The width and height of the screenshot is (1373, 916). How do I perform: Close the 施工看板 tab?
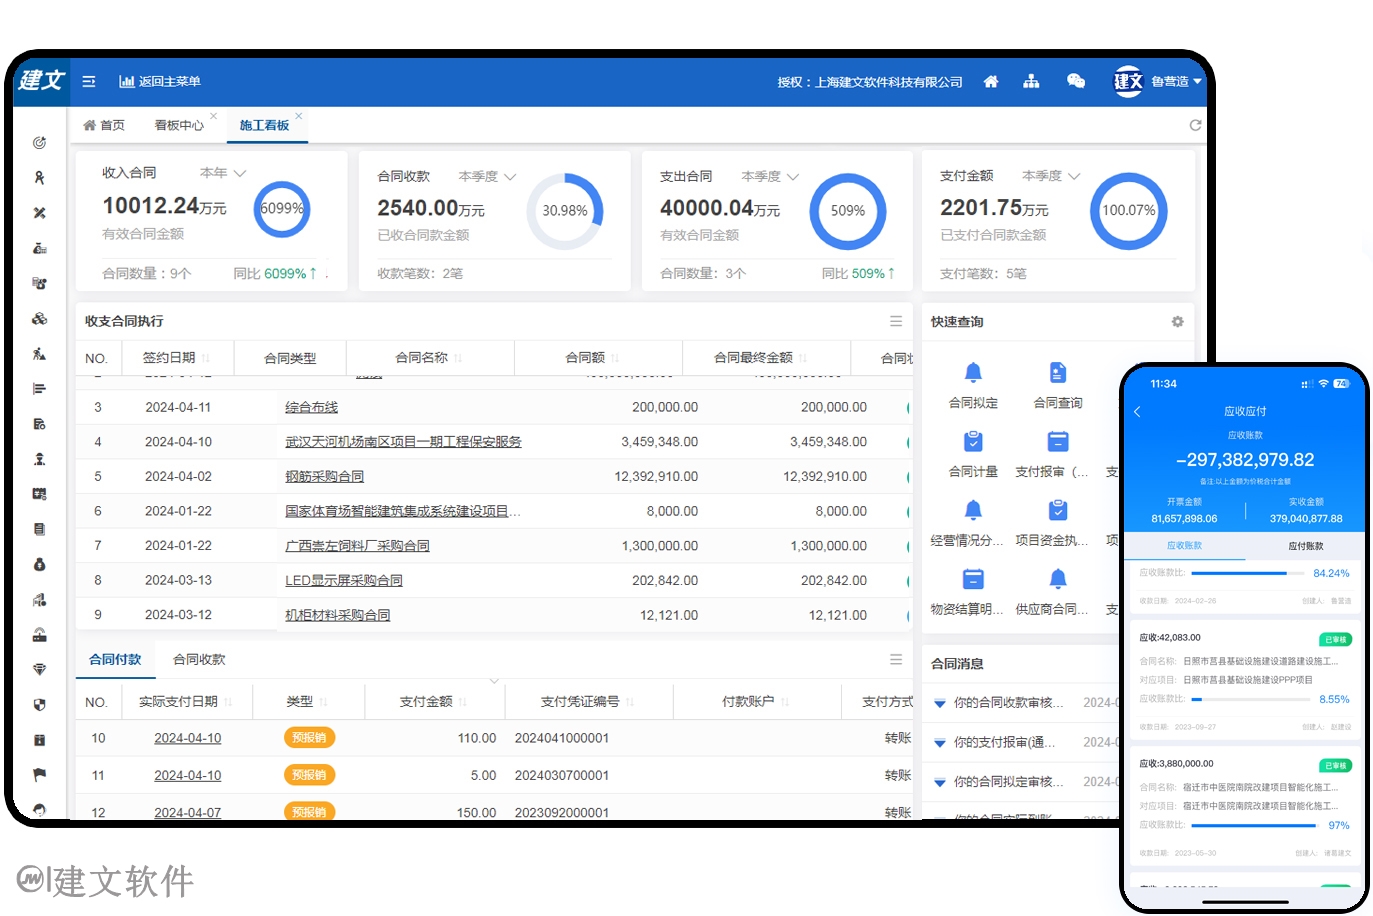pos(298,116)
